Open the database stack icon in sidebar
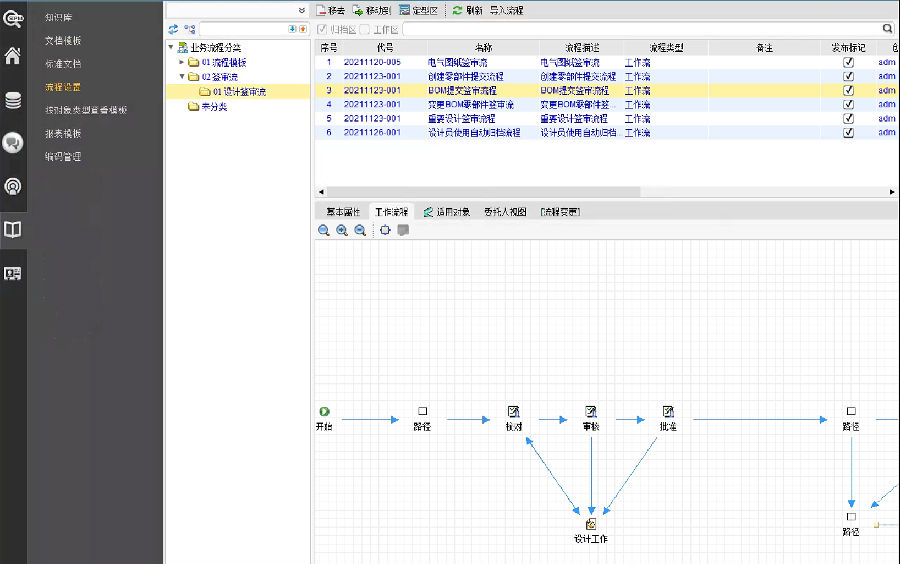 tap(13, 100)
